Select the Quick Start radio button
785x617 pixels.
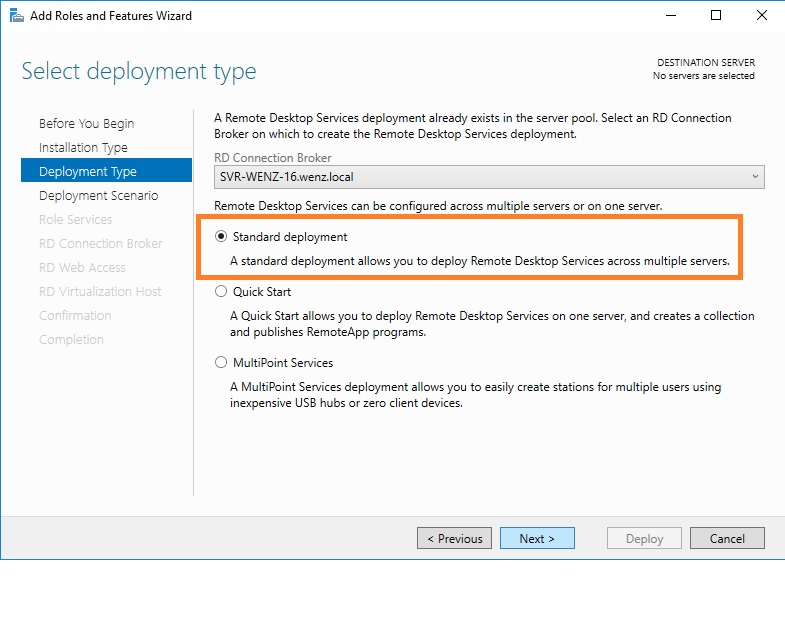221,291
